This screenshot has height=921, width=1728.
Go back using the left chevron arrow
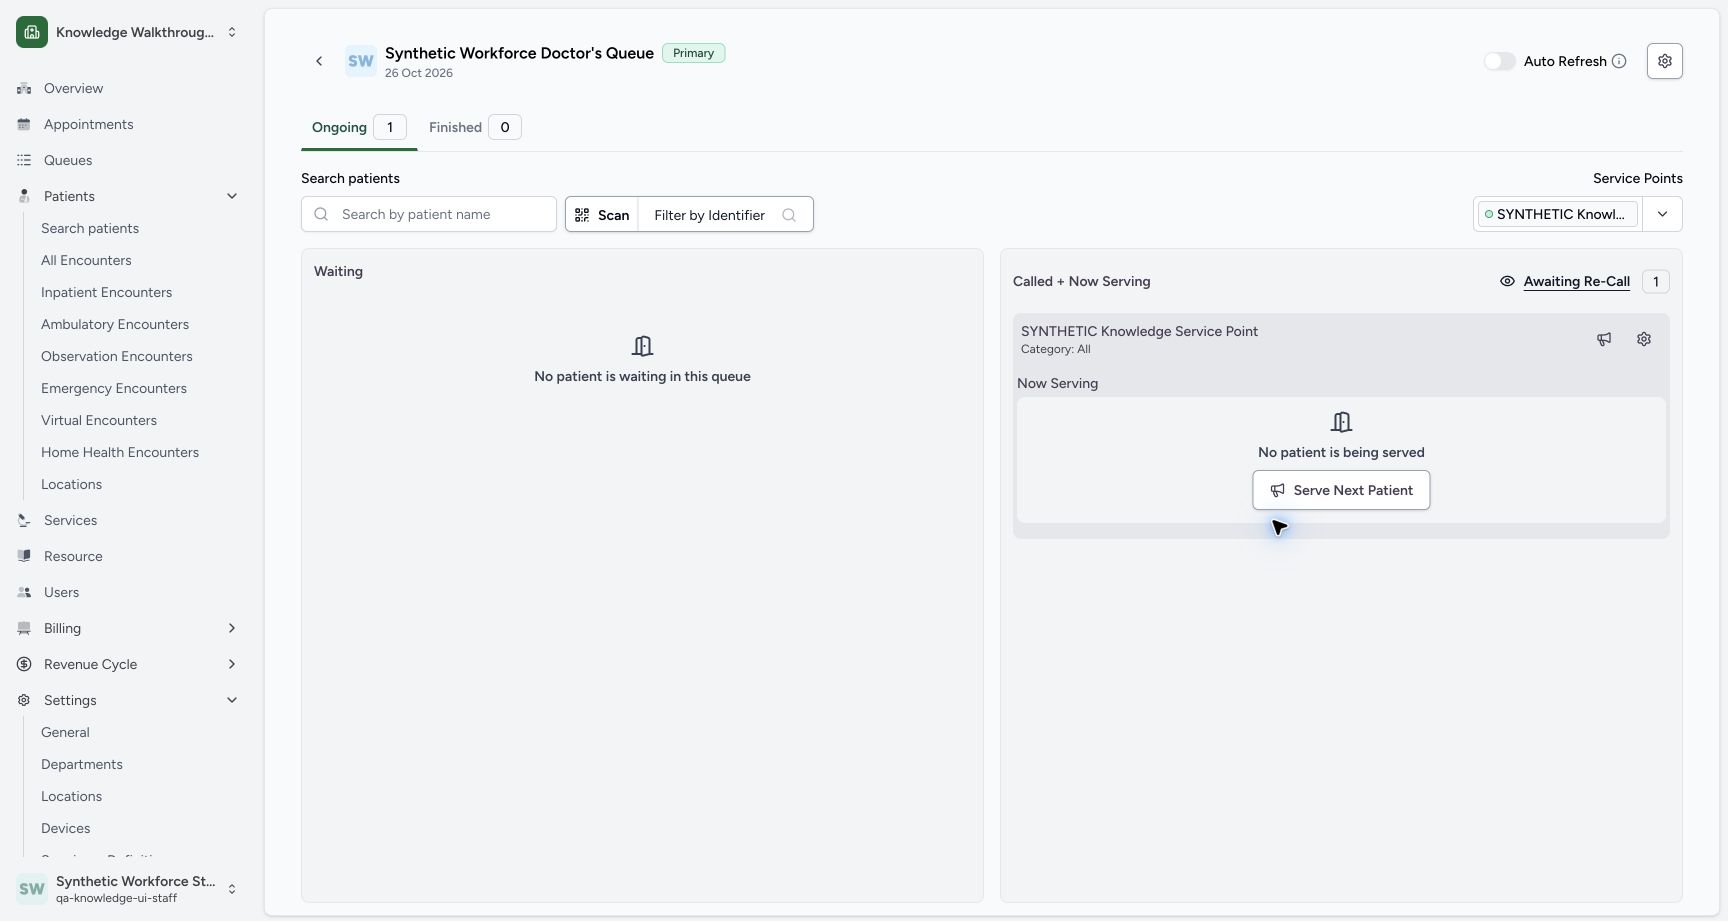319,61
